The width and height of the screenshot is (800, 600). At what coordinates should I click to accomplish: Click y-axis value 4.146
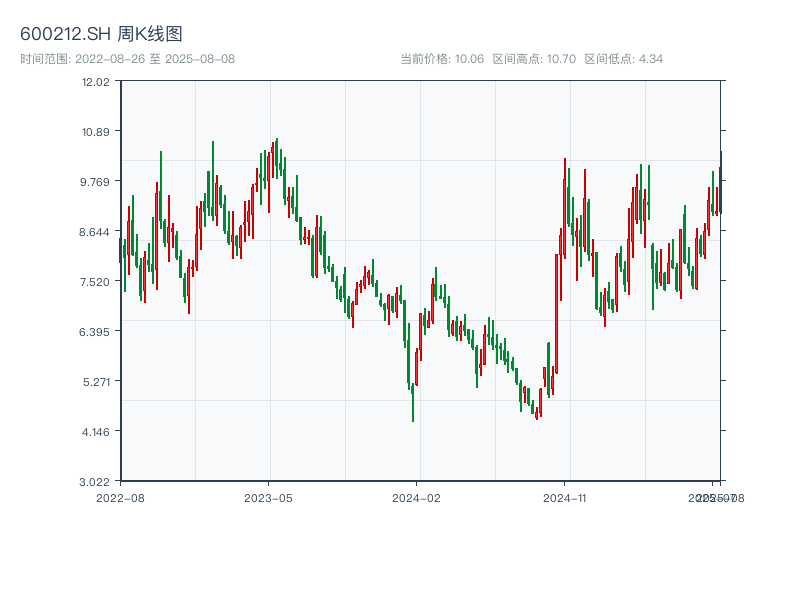point(95,432)
